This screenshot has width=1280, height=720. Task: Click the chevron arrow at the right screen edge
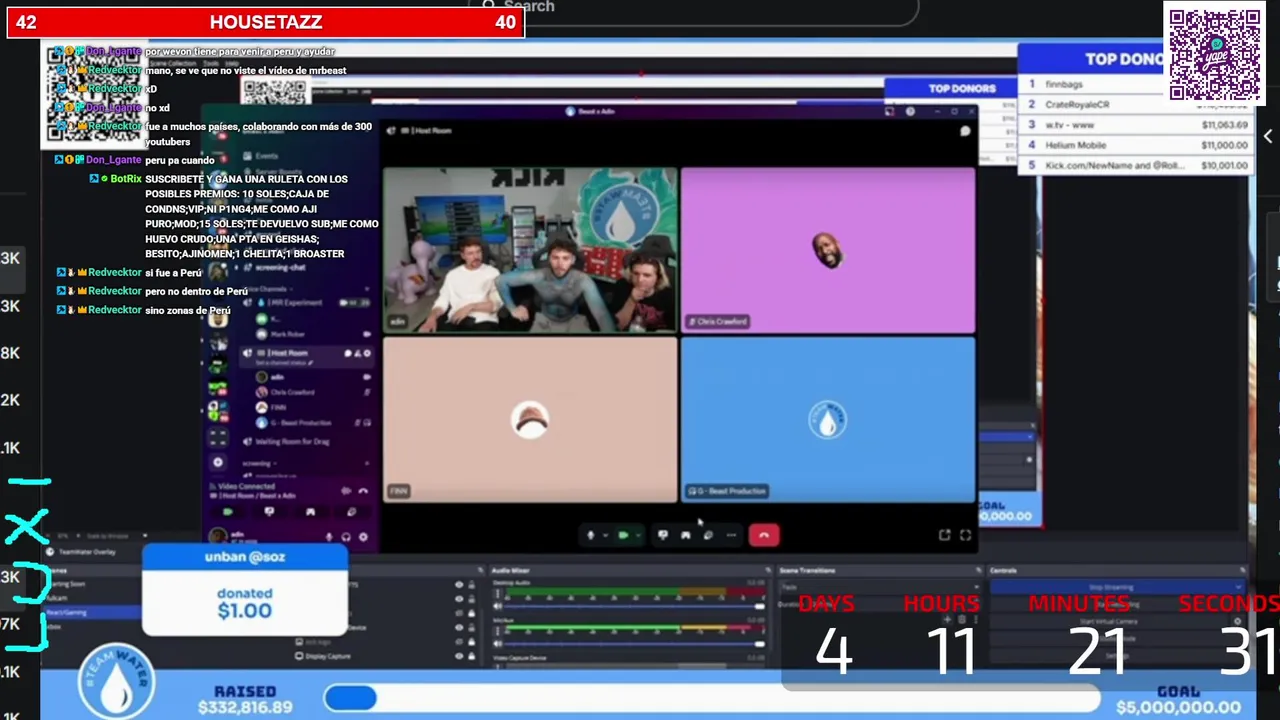tap(1267, 136)
